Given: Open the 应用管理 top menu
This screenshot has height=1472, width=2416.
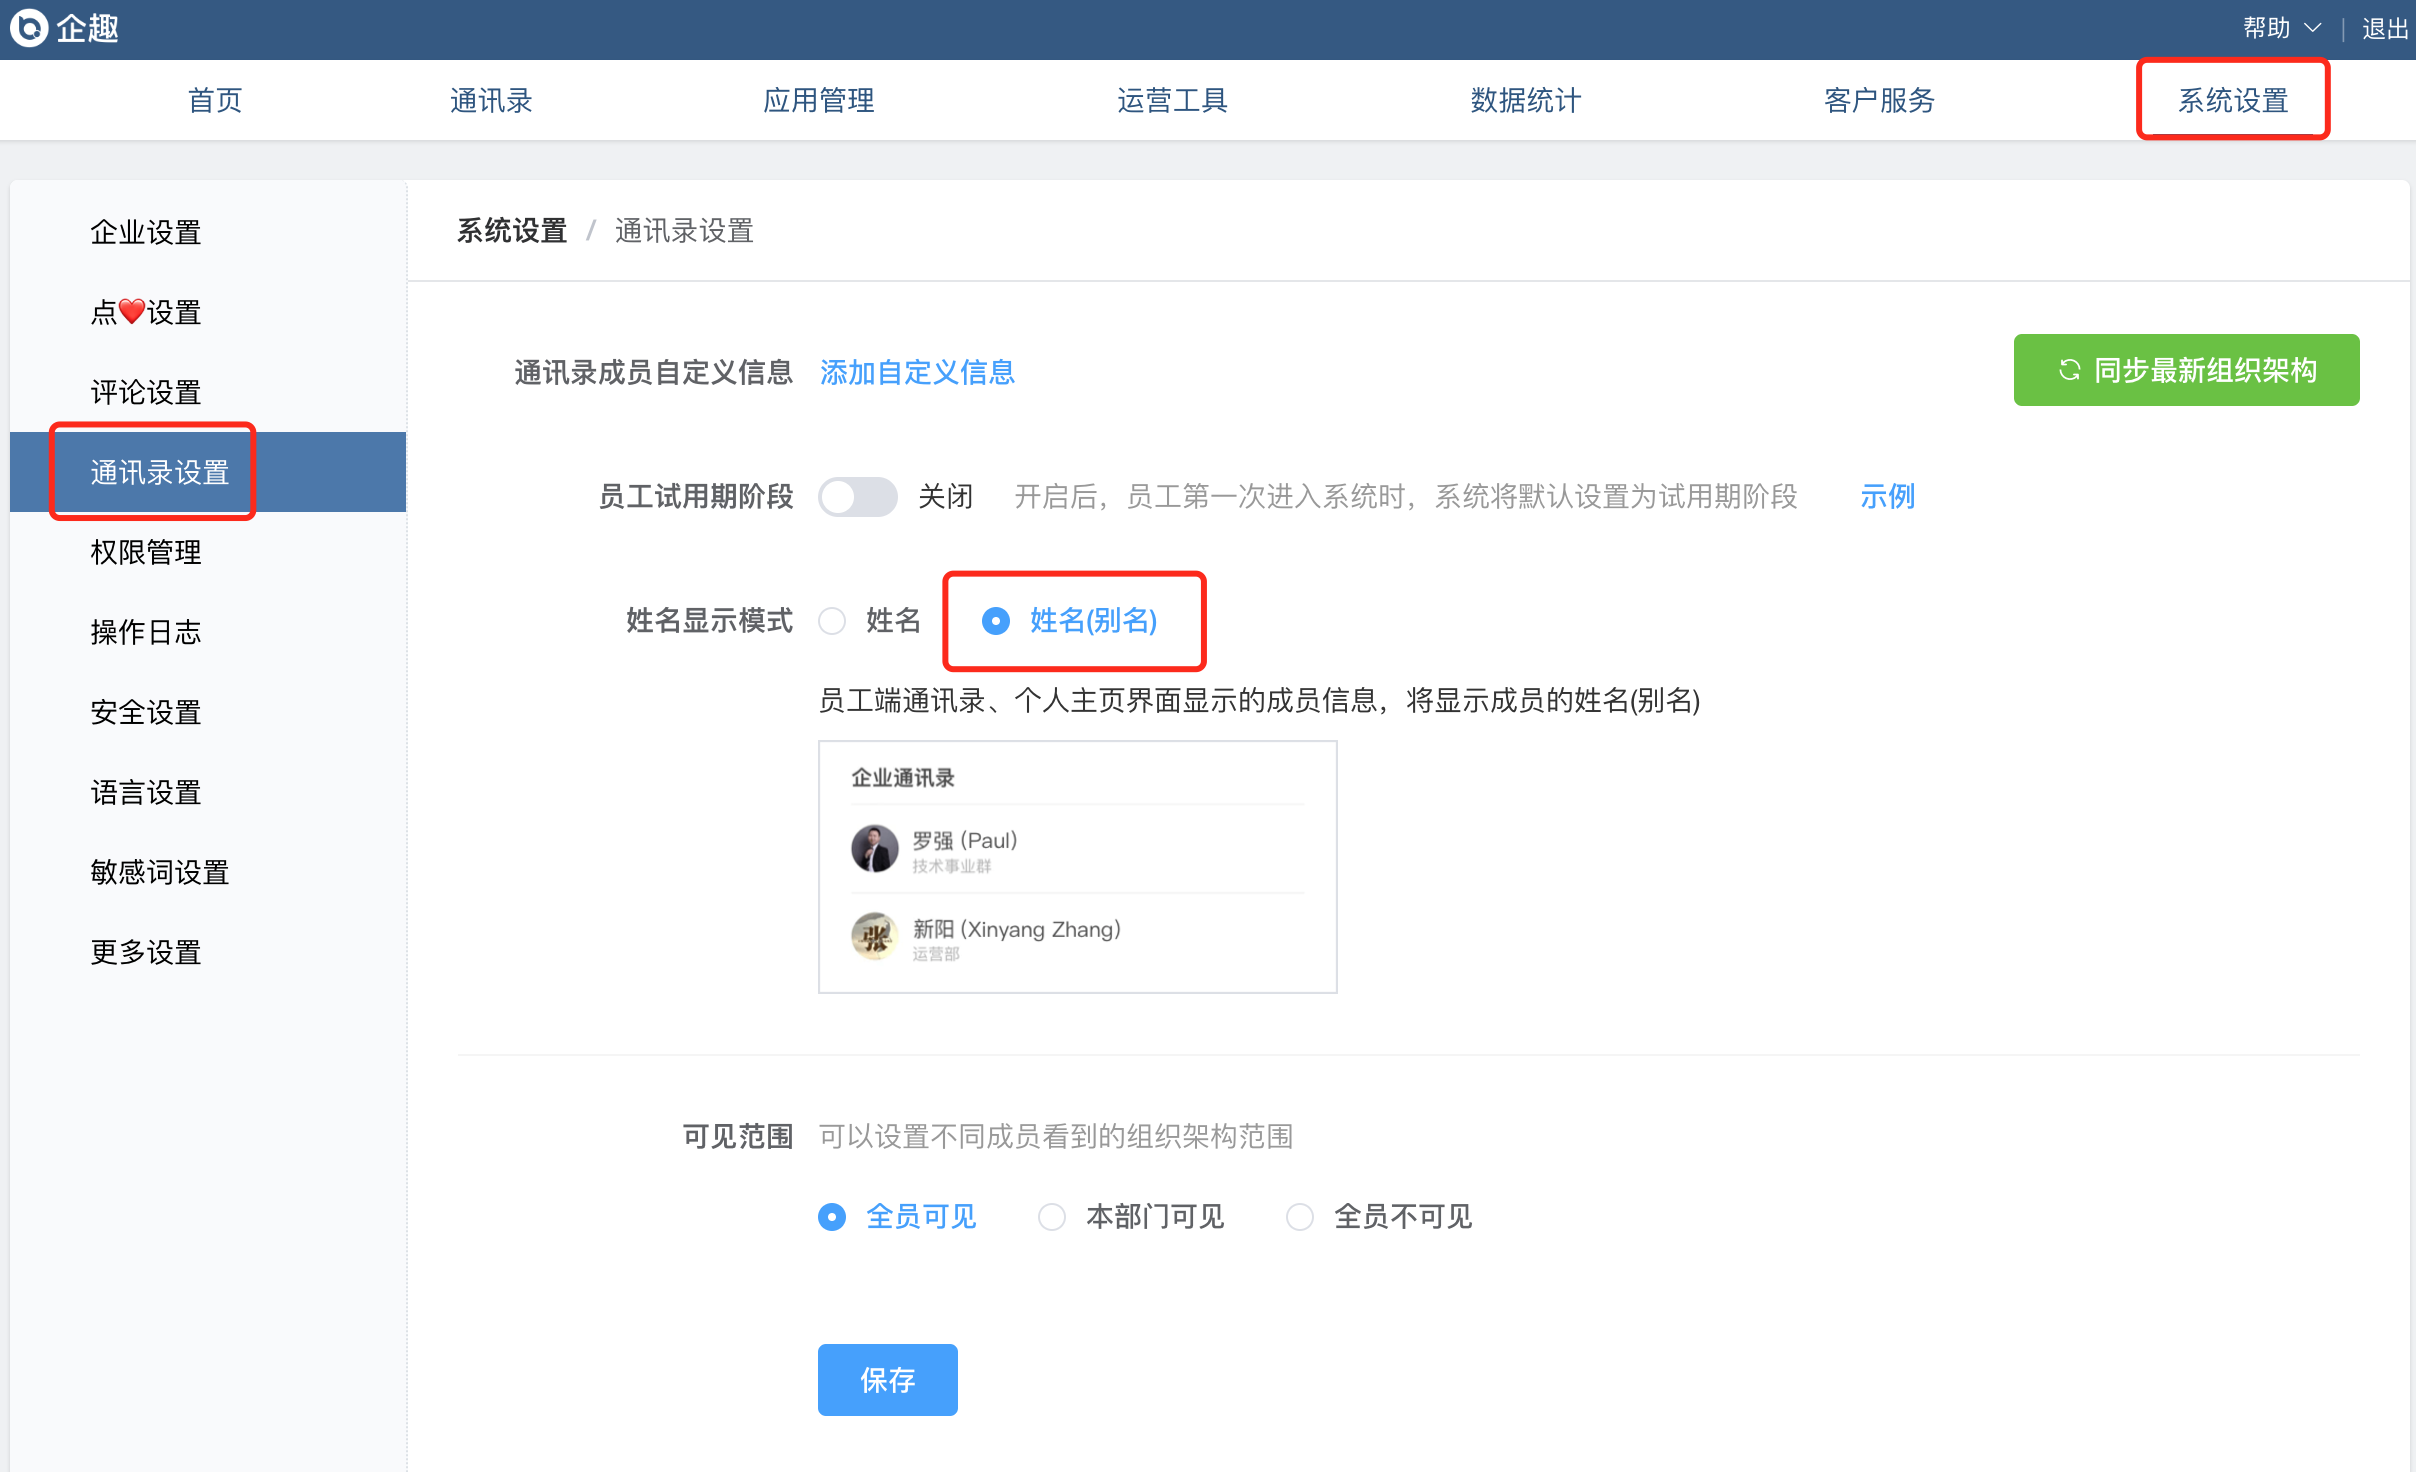Looking at the screenshot, I should coord(818,100).
